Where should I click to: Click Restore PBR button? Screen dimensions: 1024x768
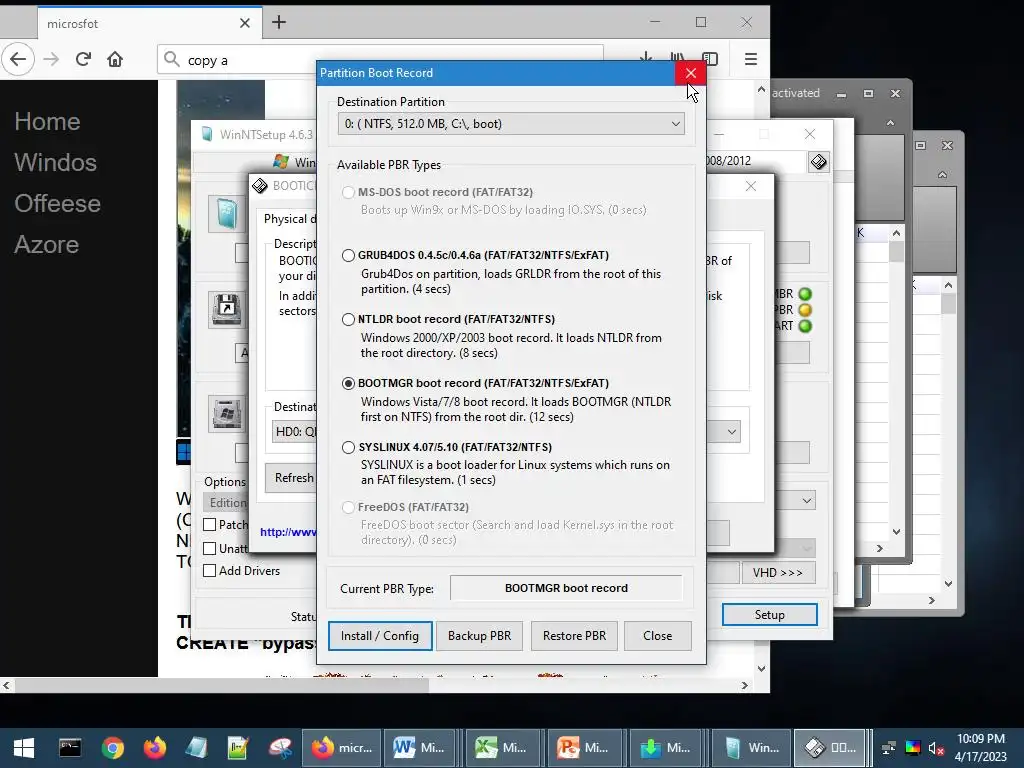(x=574, y=636)
